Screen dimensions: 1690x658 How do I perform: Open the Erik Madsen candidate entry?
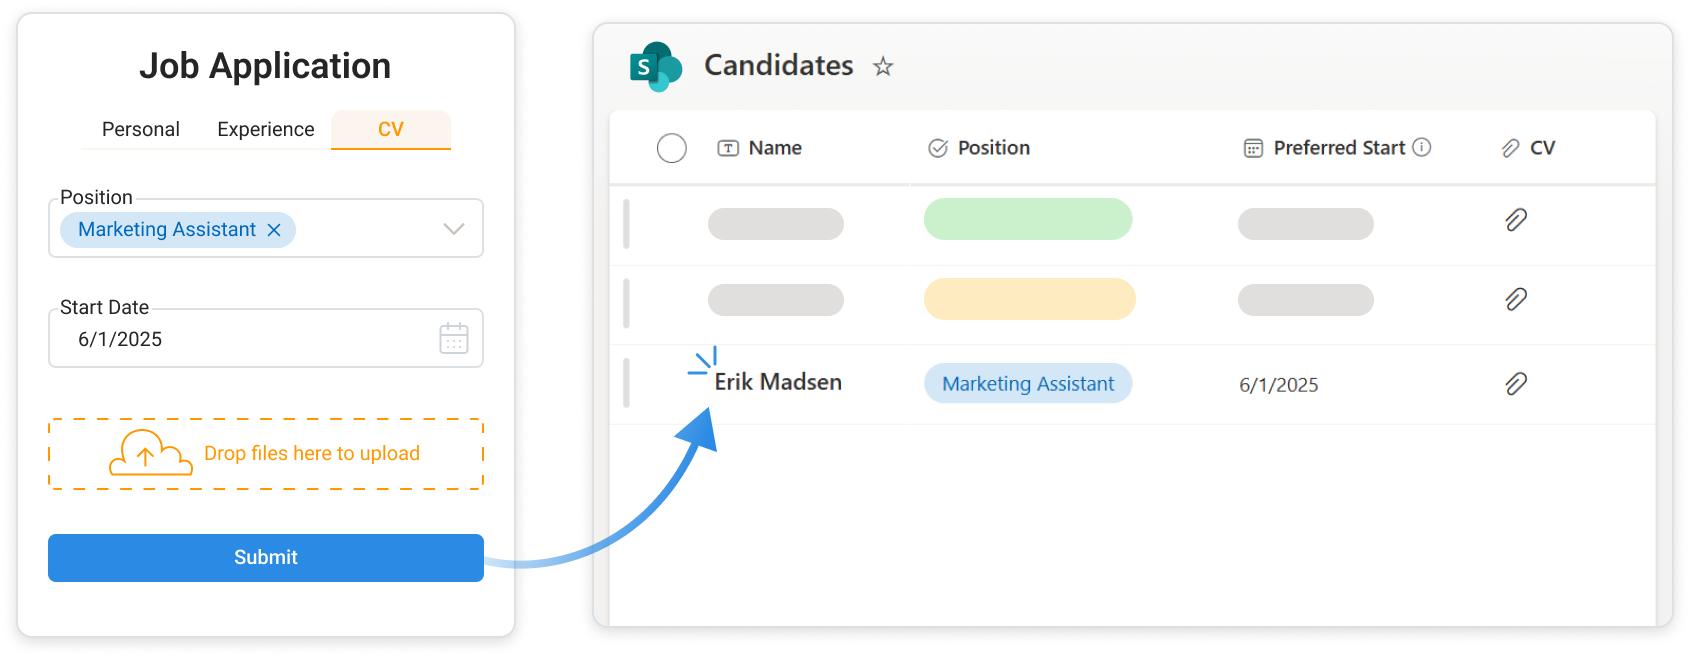pyautogui.click(x=778, y=382)
